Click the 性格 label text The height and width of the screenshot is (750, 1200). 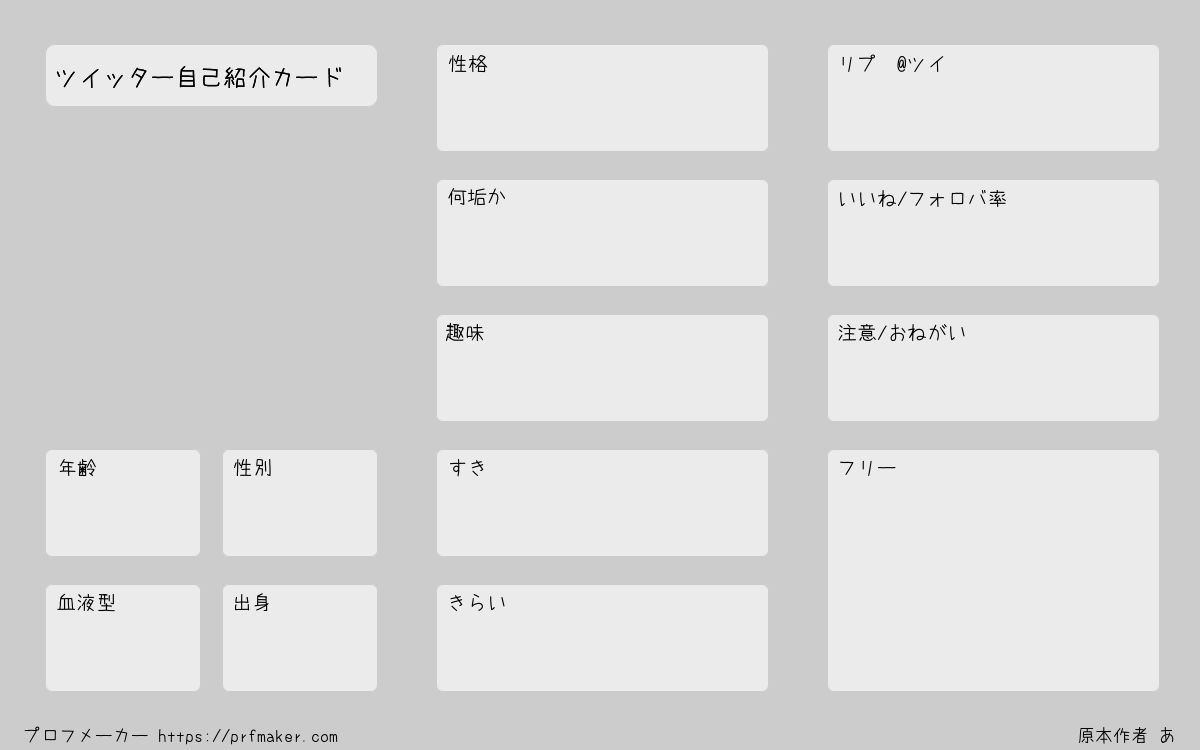pyautogui.click(x=468, y=64)
